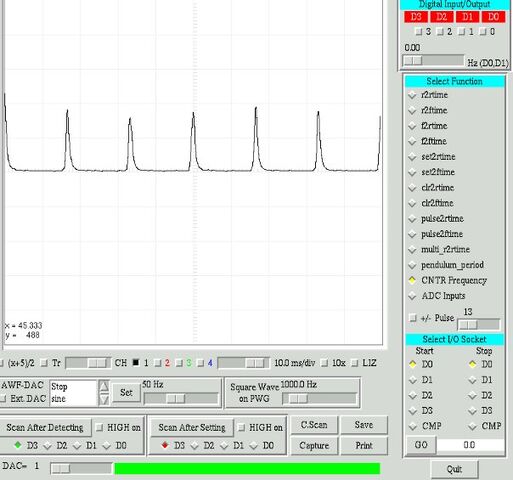Click the AWF-DAC list up arrow
The width and height of the screenshot is (513, 480).
104,387
